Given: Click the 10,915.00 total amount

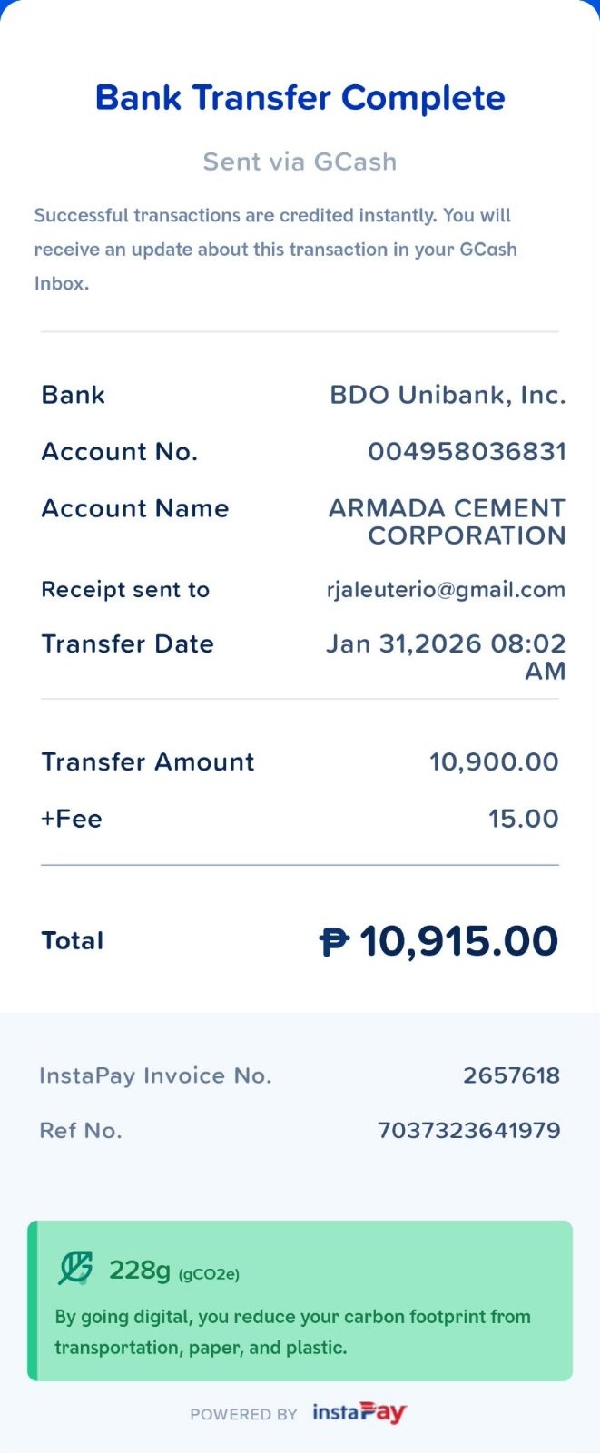Looking at the screenshot, I should (458, 941).
